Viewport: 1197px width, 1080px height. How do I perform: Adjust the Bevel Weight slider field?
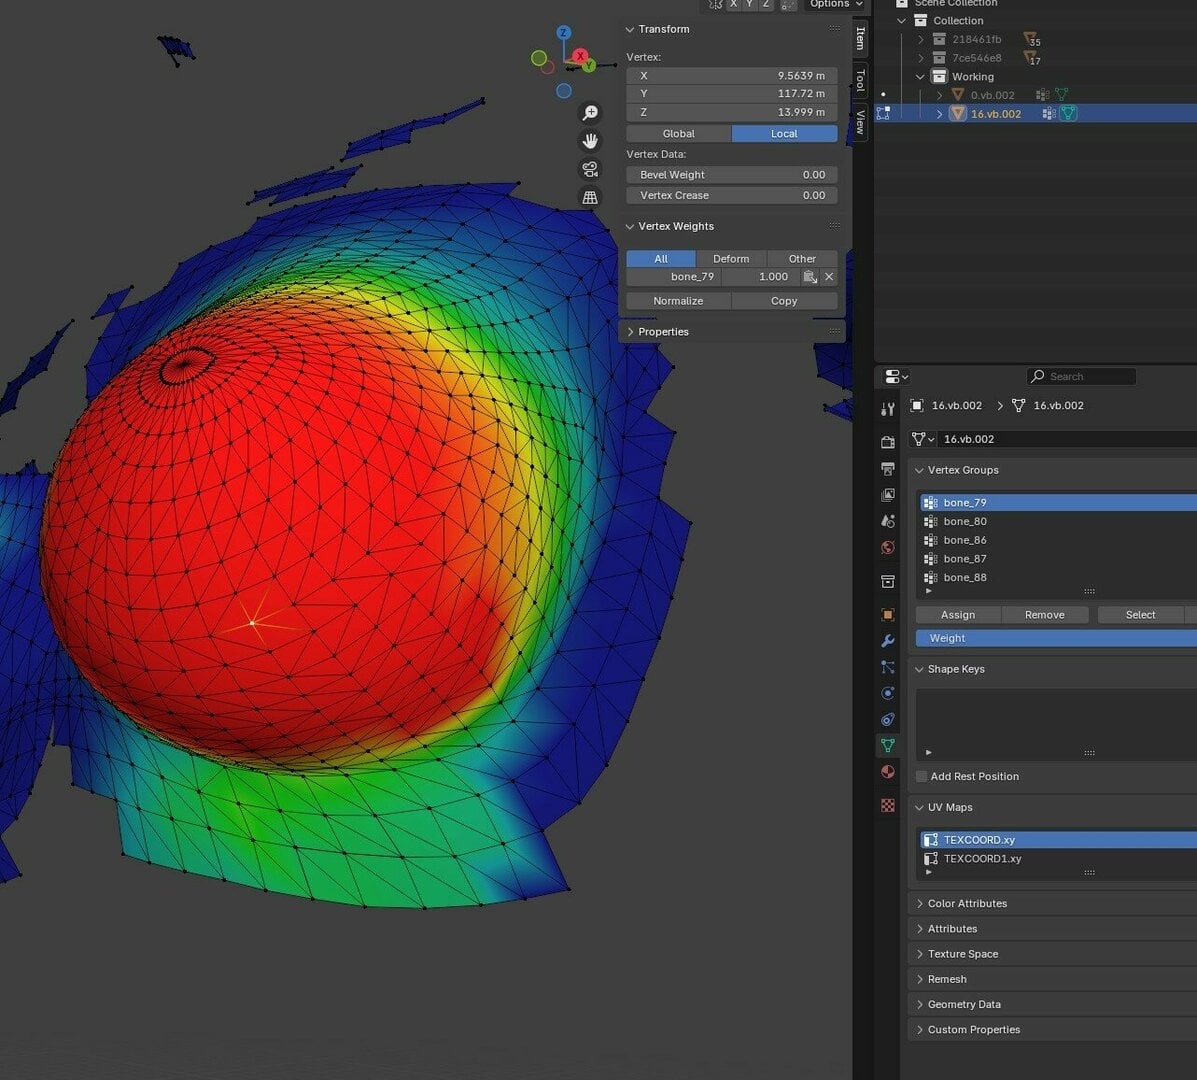732,175
